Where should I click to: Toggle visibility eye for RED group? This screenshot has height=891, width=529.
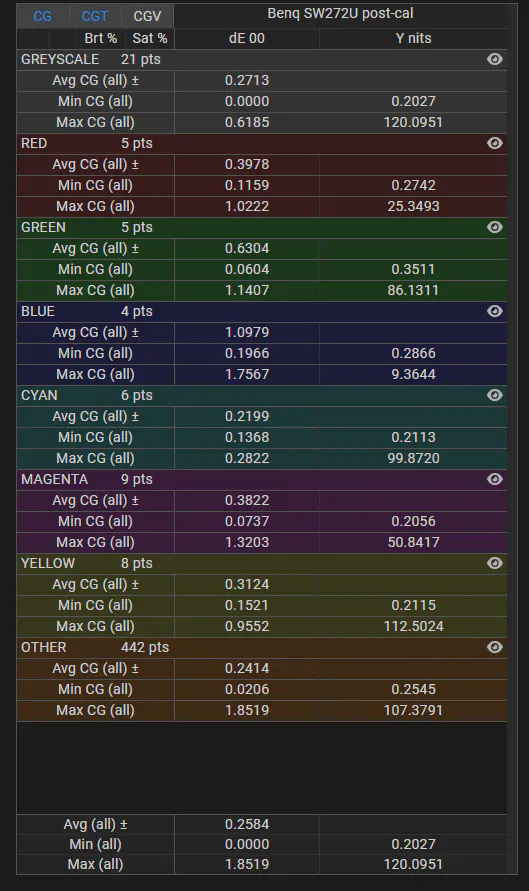495,143
